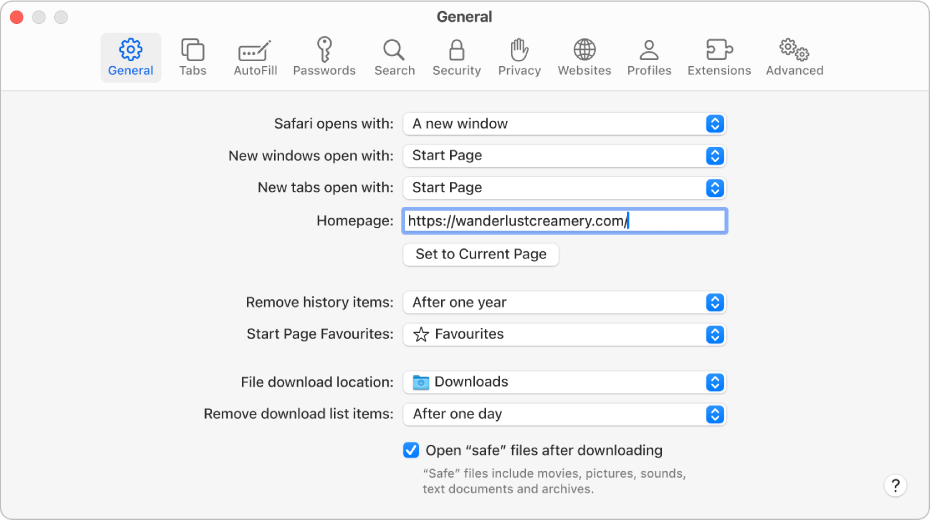Untick Open "safe" files after downloading
Screen dimensions: 931x521
411,450
